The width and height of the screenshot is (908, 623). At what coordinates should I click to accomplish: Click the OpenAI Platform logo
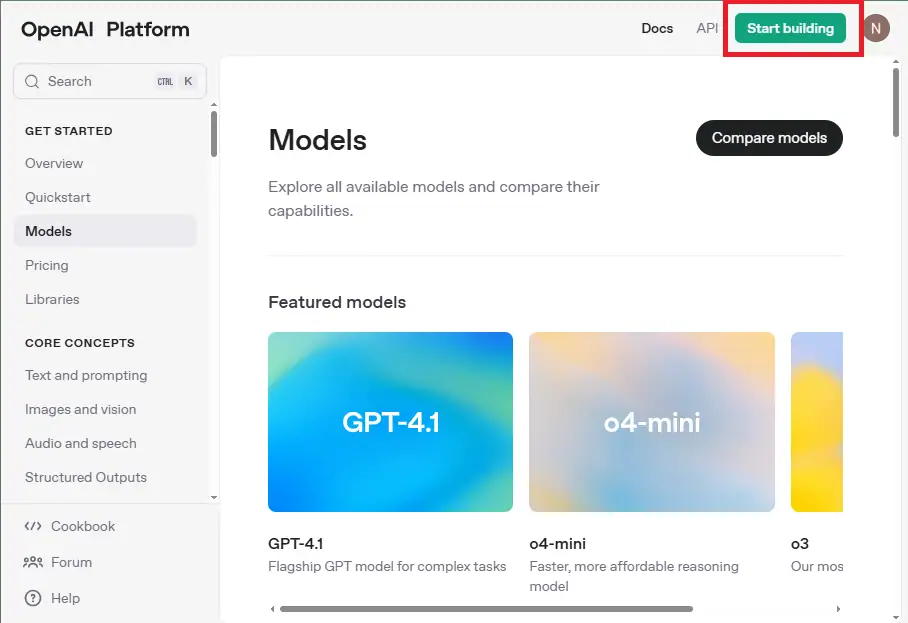(x=105, y=29)
